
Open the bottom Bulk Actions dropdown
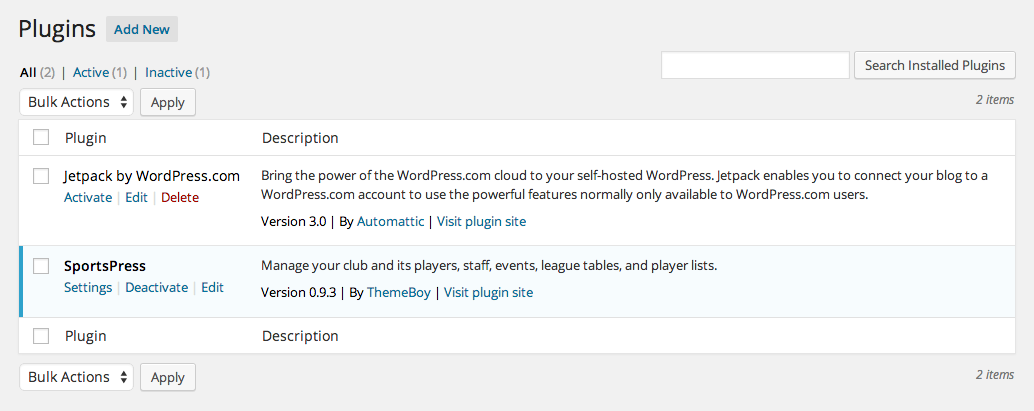(x=77, y=377)
